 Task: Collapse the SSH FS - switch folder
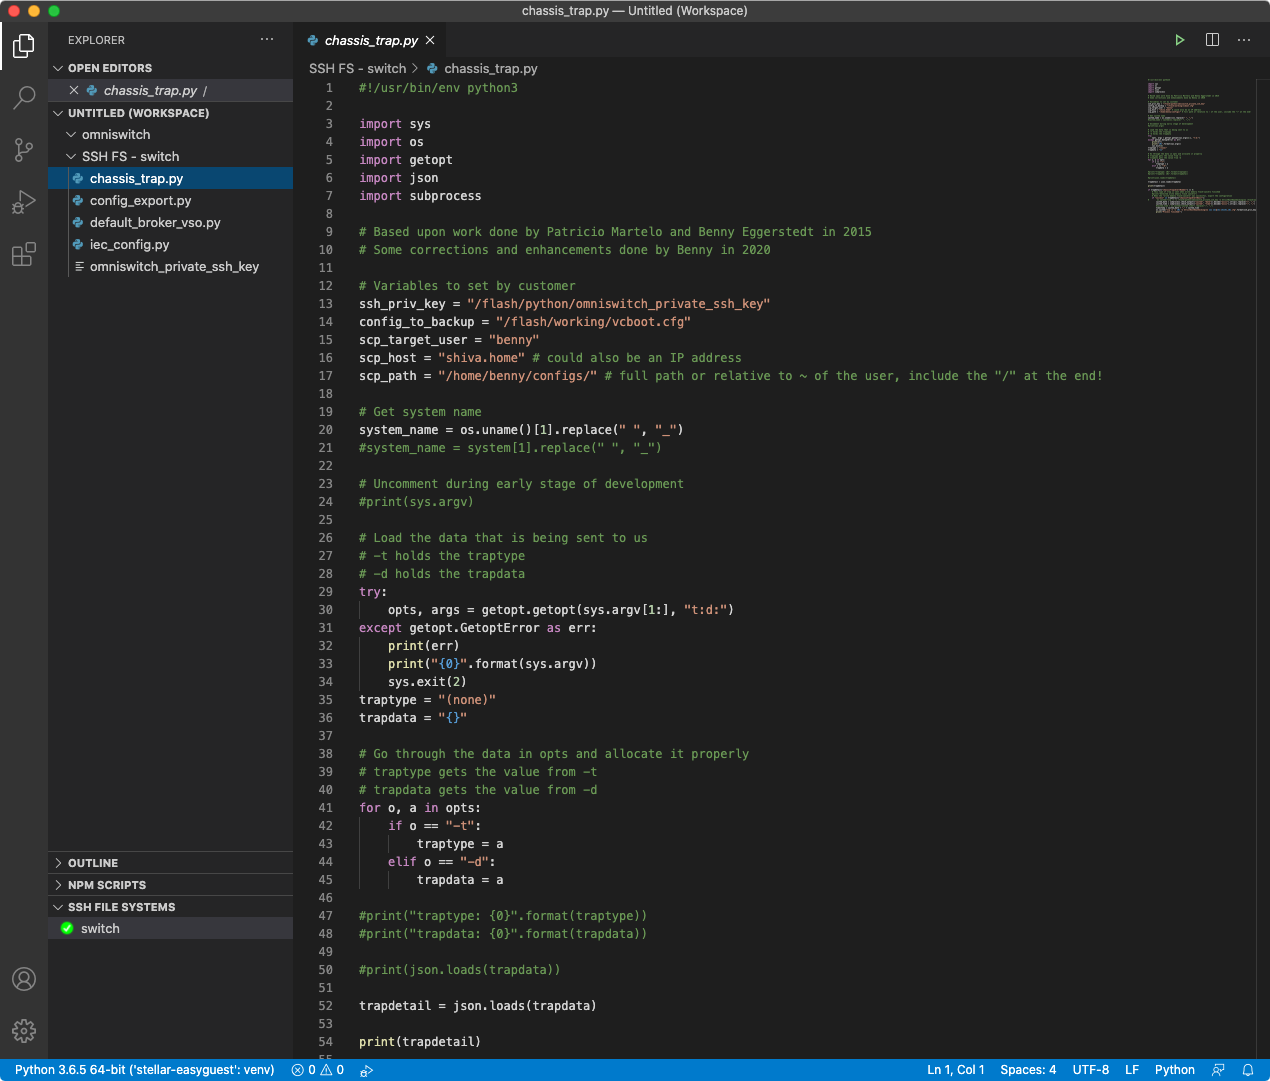point(130,157)
